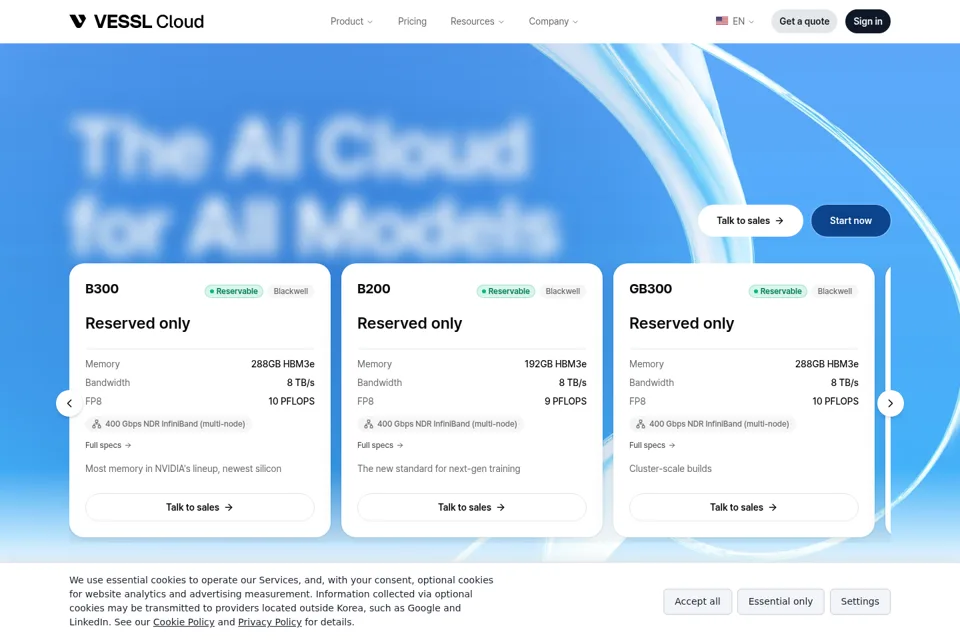
Task: Go to the Pricing page
Action: (x=412, y=21)
